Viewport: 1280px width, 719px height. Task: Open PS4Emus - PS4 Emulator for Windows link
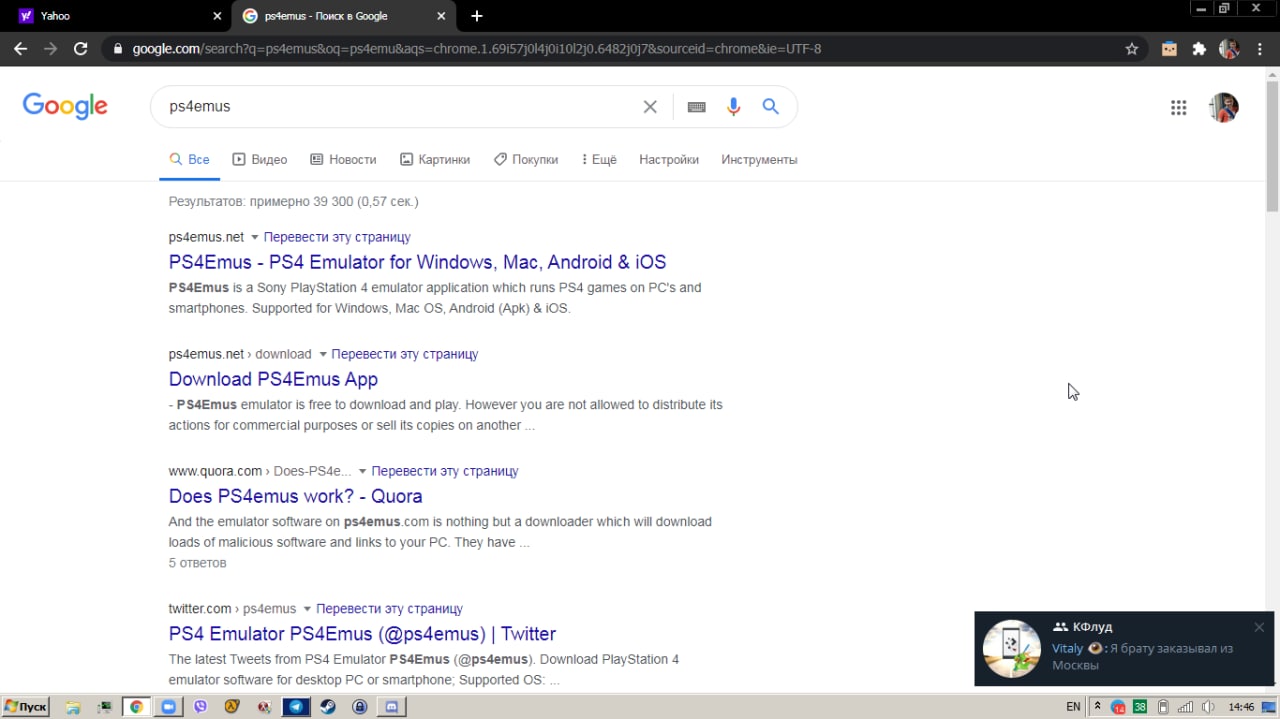click(x=417, y=262)
